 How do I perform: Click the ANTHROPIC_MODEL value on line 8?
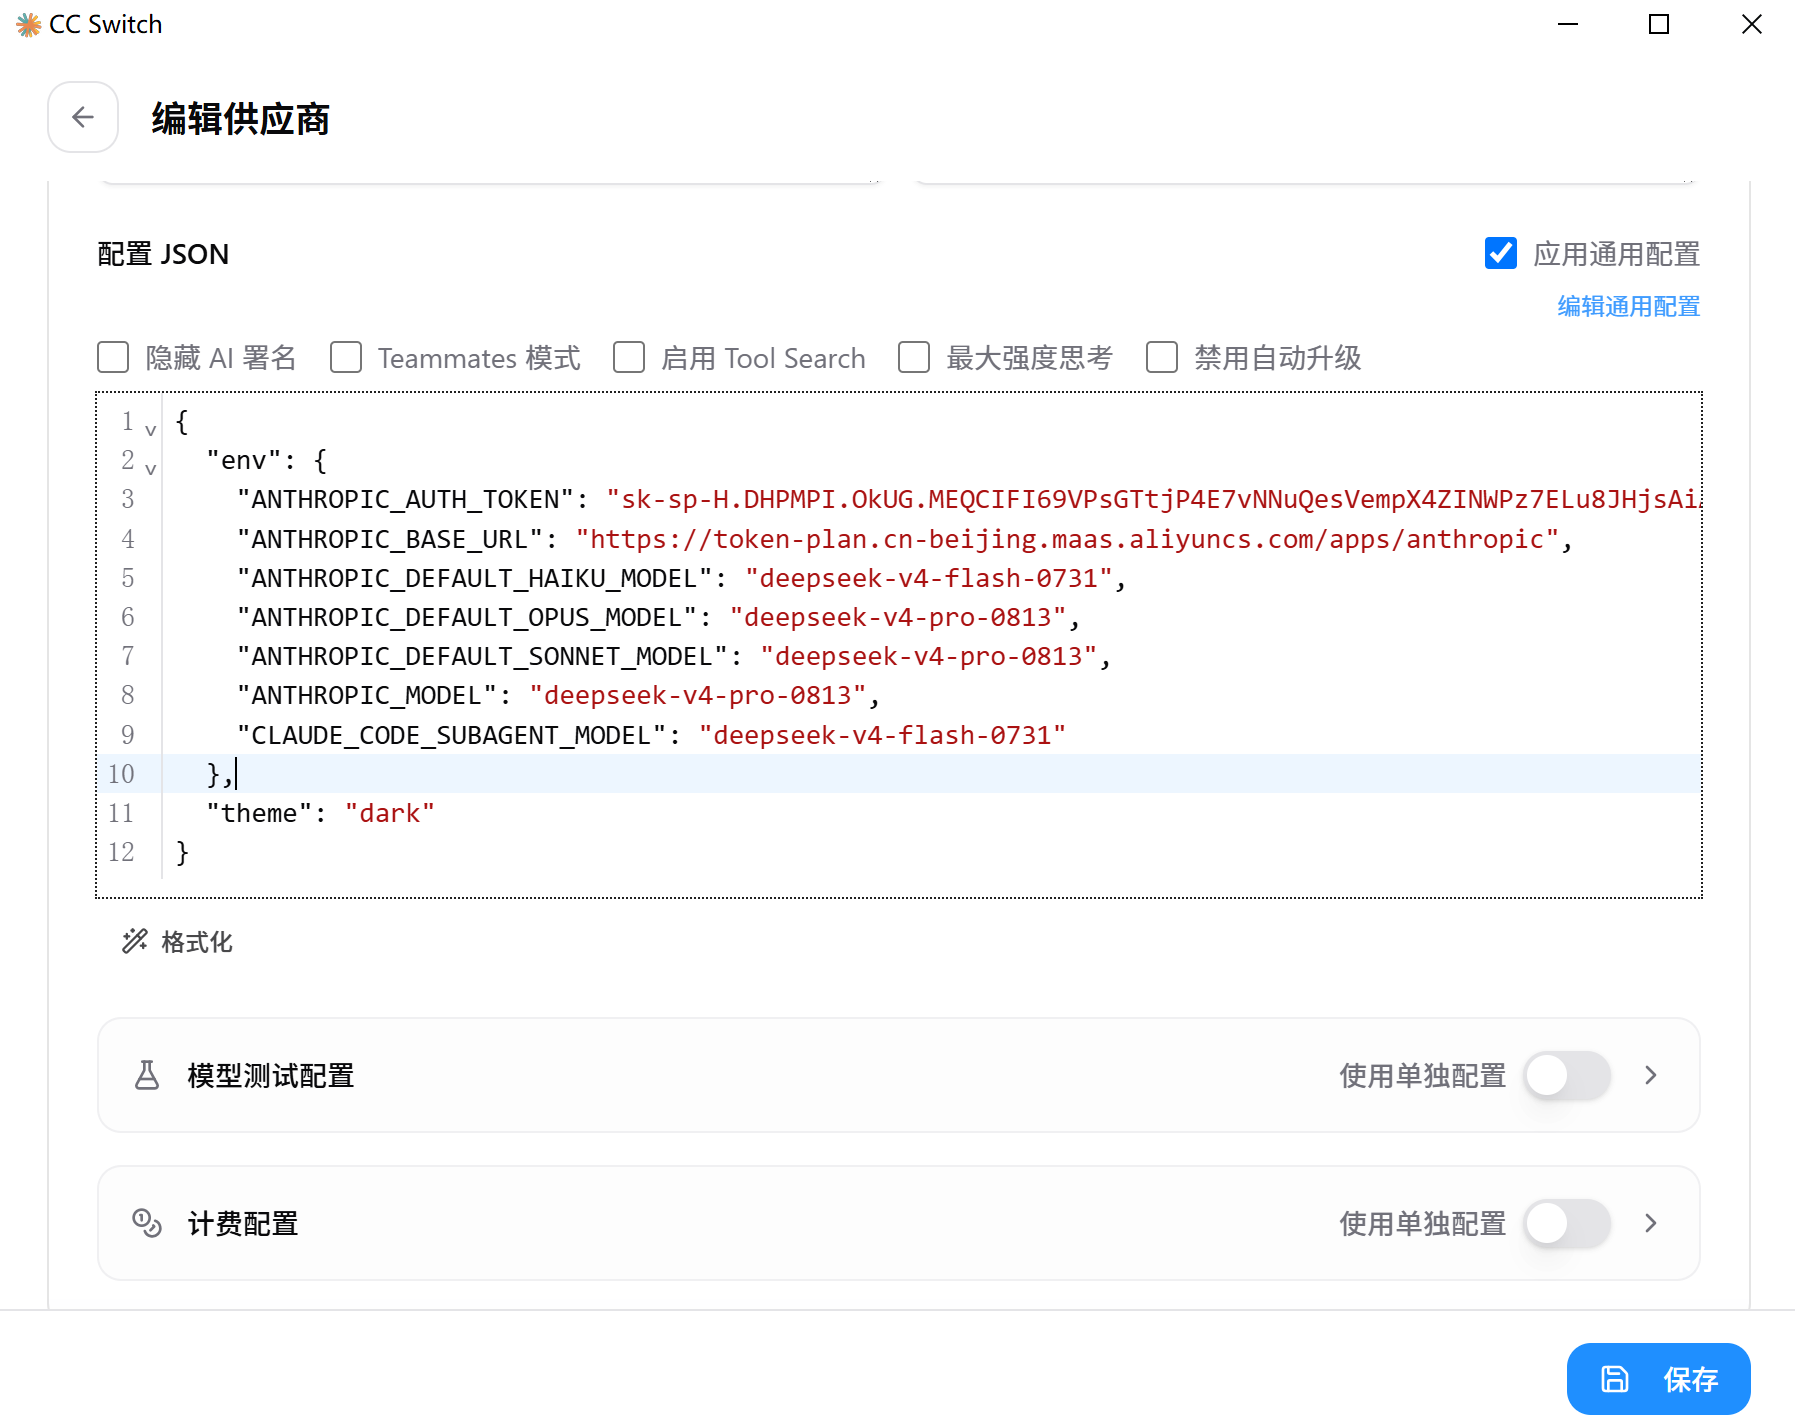[698, 695]
